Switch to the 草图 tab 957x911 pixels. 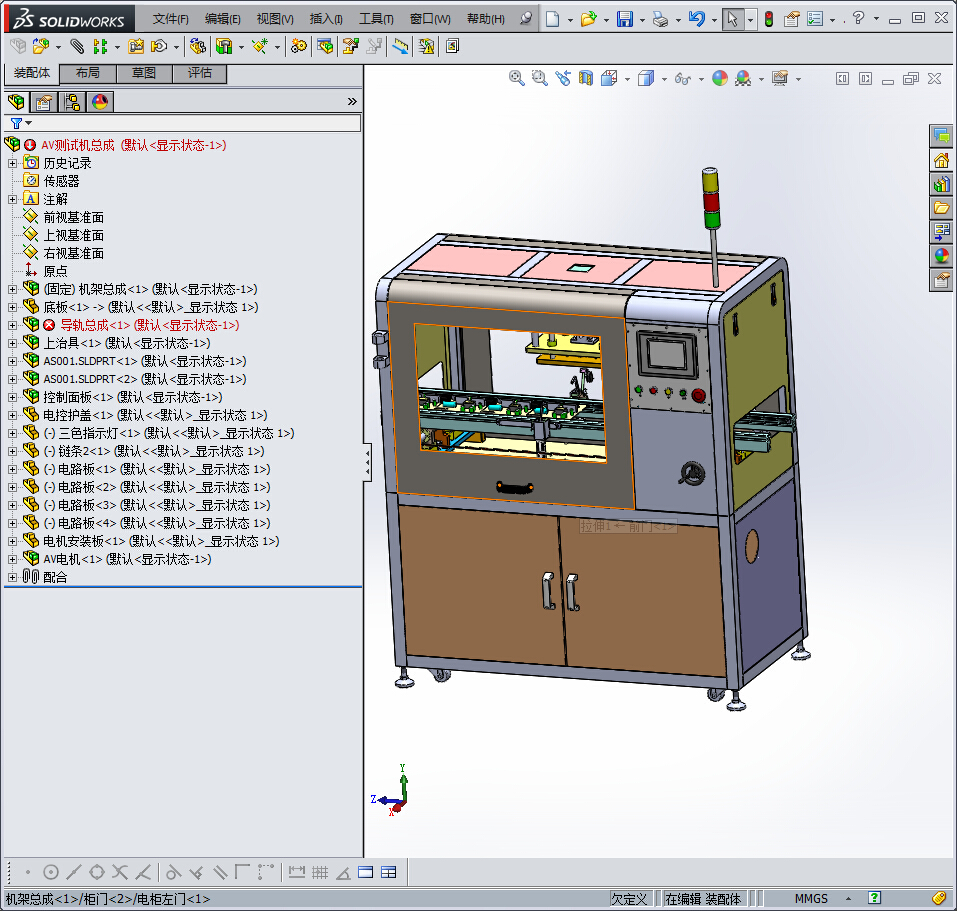coord(144,73)
